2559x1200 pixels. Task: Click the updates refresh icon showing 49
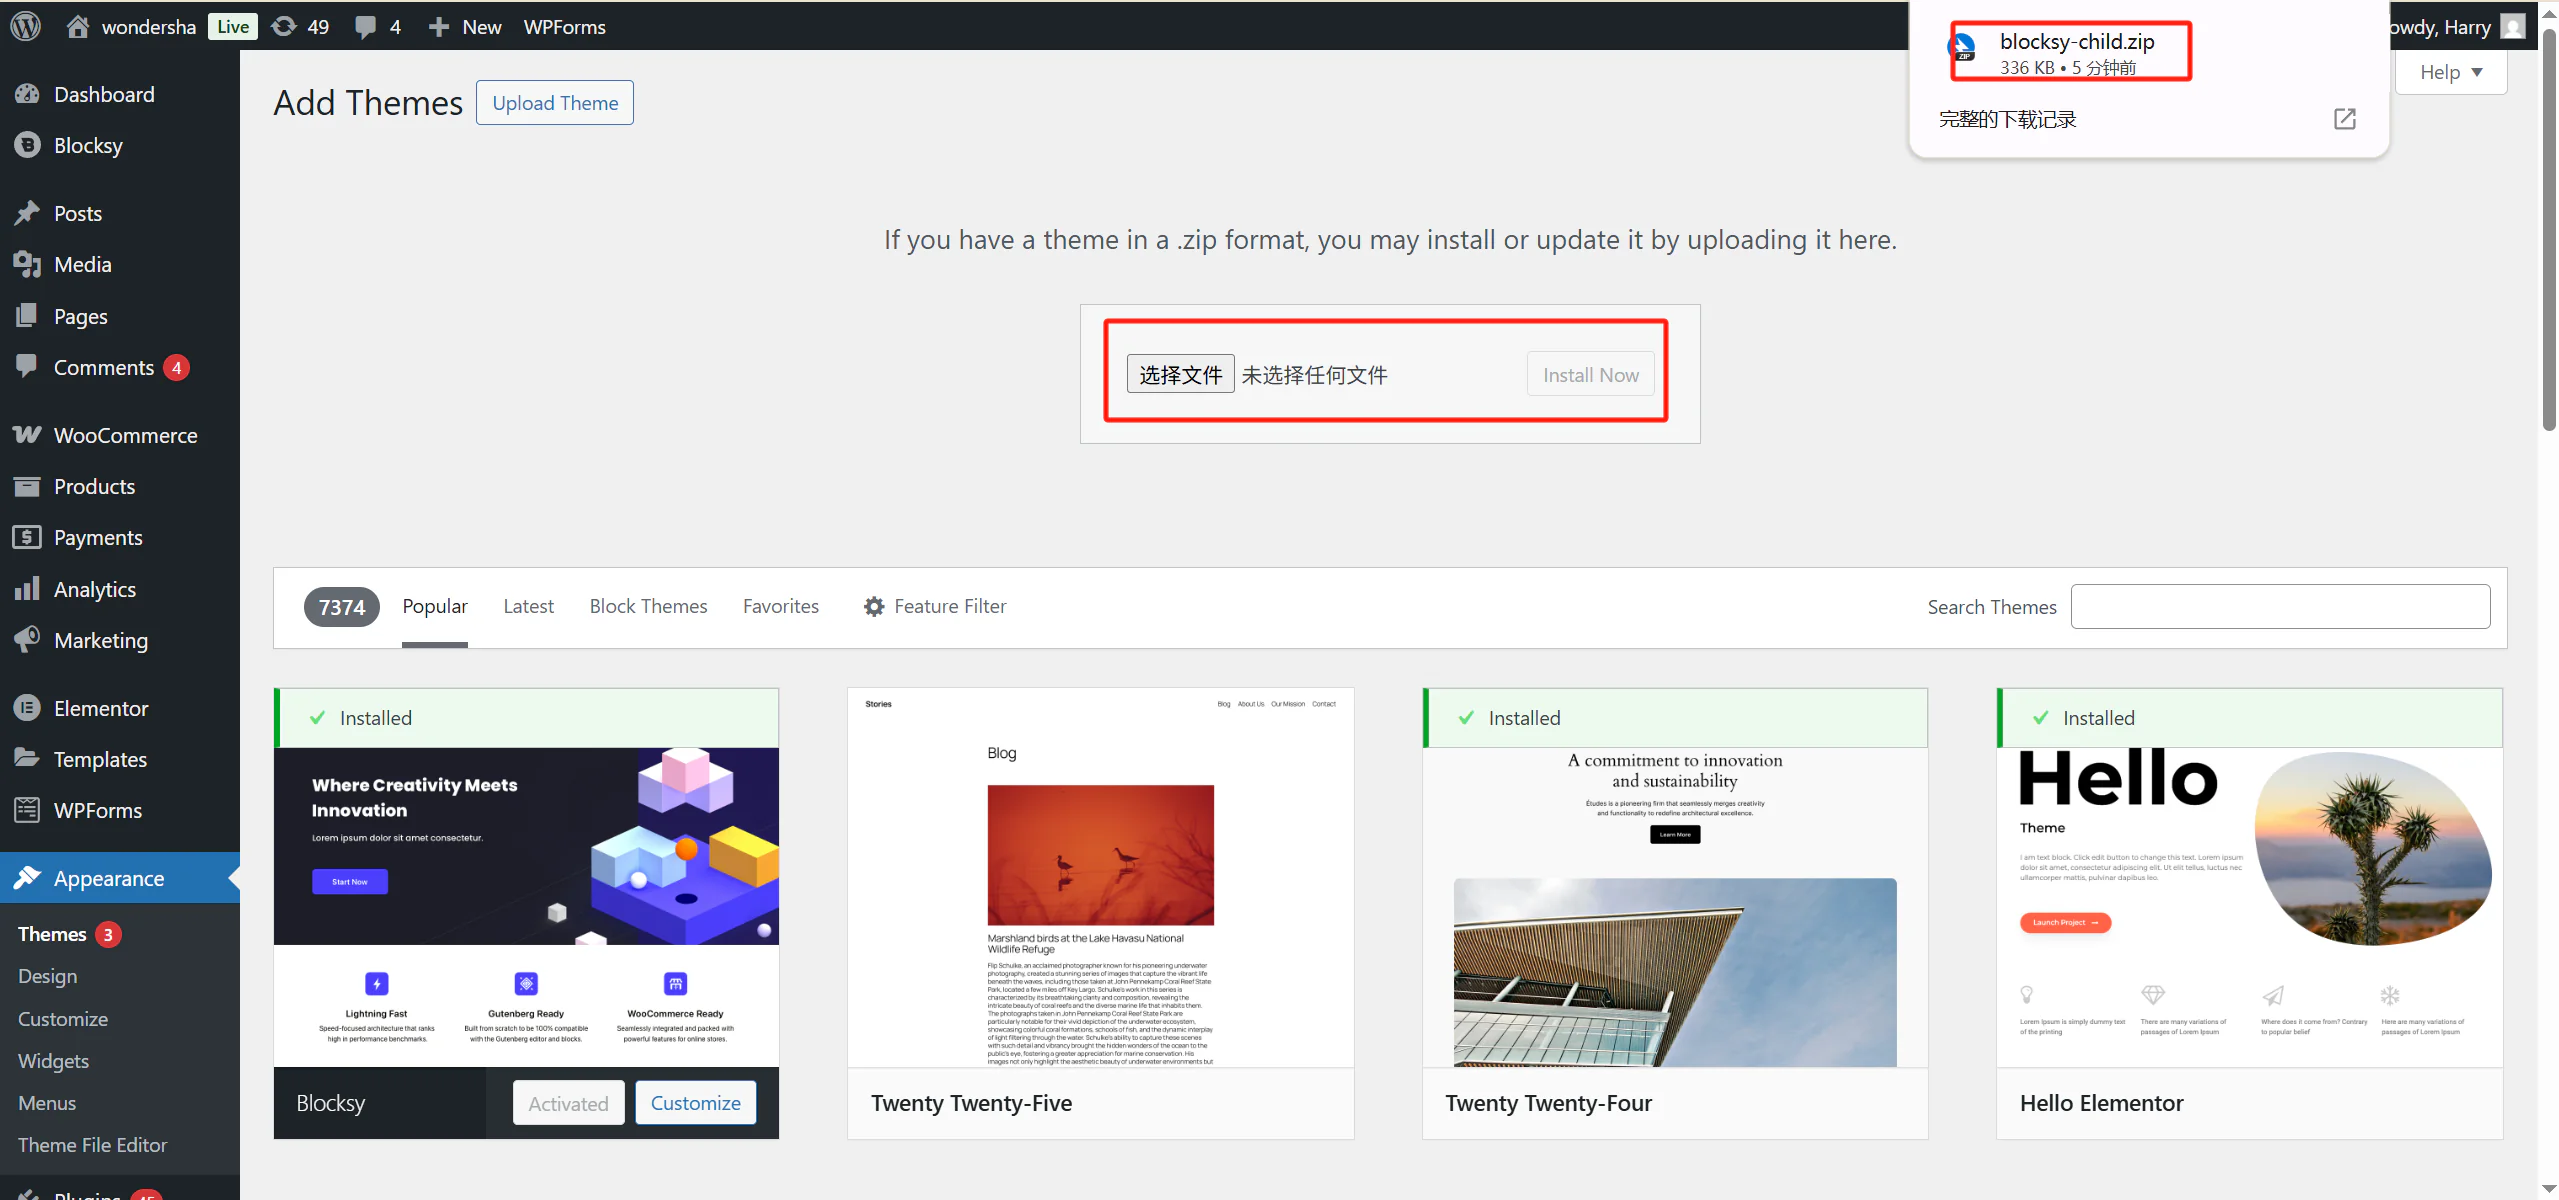point(285,26)
